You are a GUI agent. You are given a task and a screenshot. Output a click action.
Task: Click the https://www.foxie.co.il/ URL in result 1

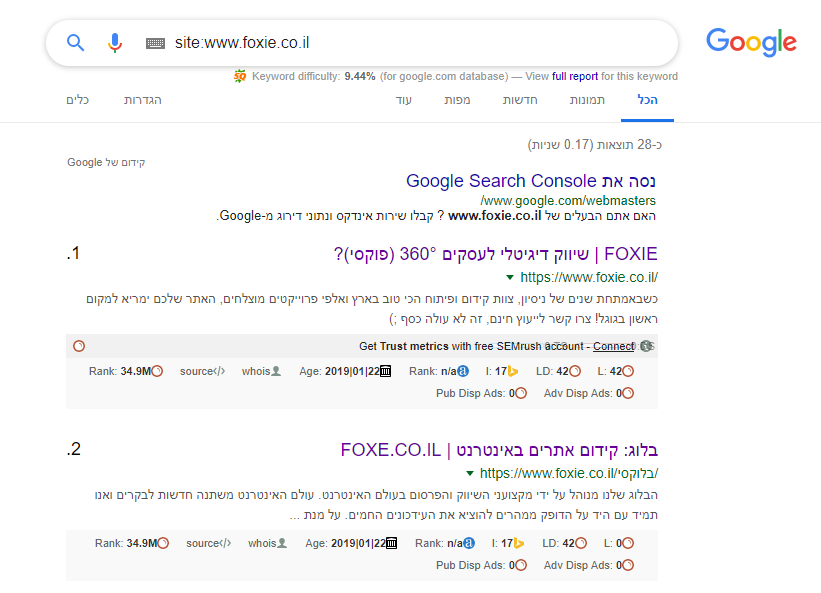(x=589, y=277)
